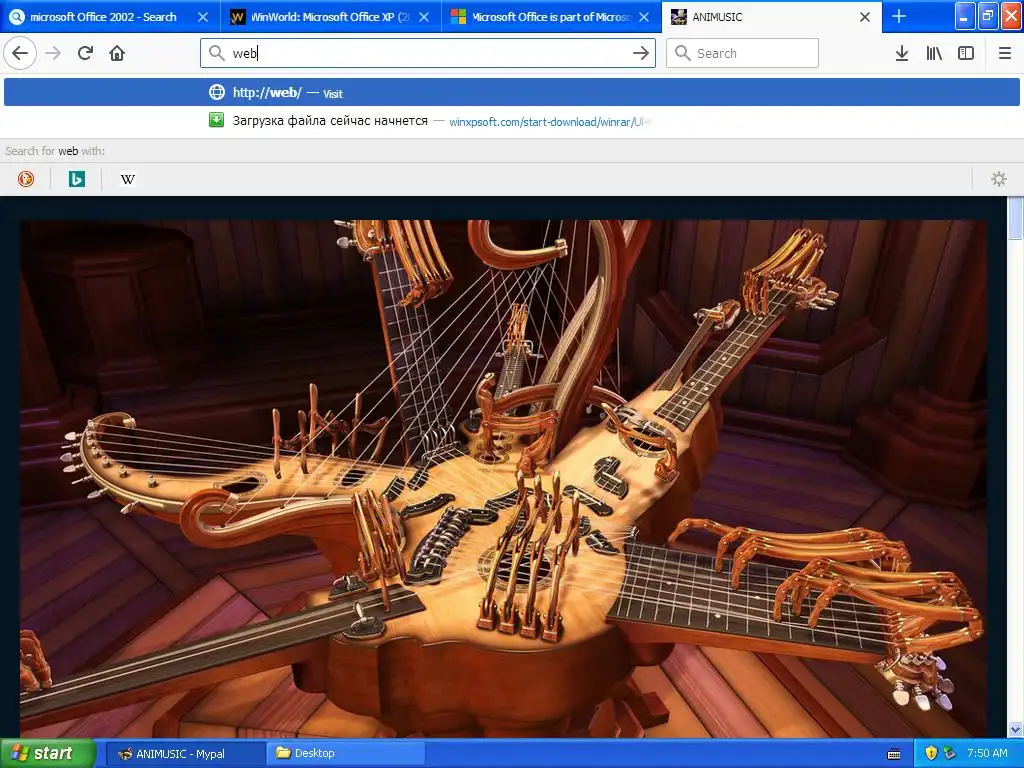Click magnifier icon in the Search box
Screen dimensions: 1024x768
coord(682,53)
